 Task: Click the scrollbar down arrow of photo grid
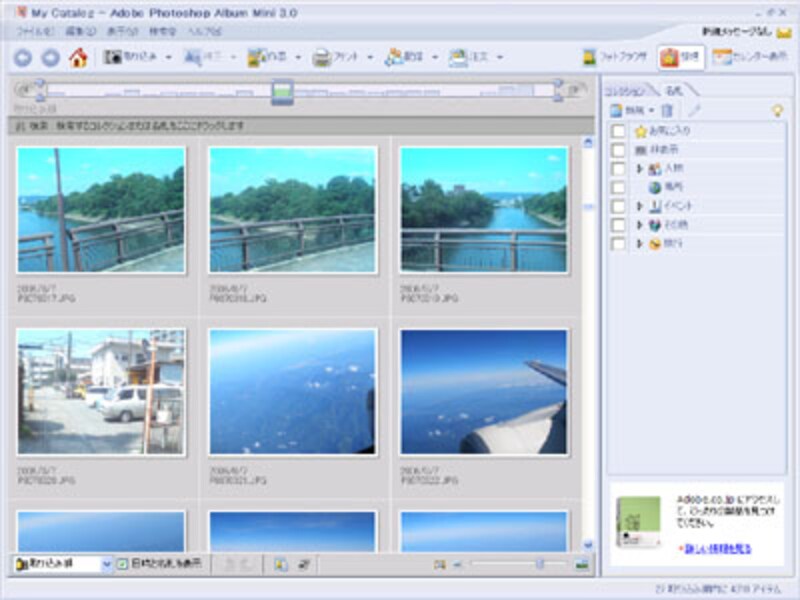pyautogui.click(x=588, y=545)
